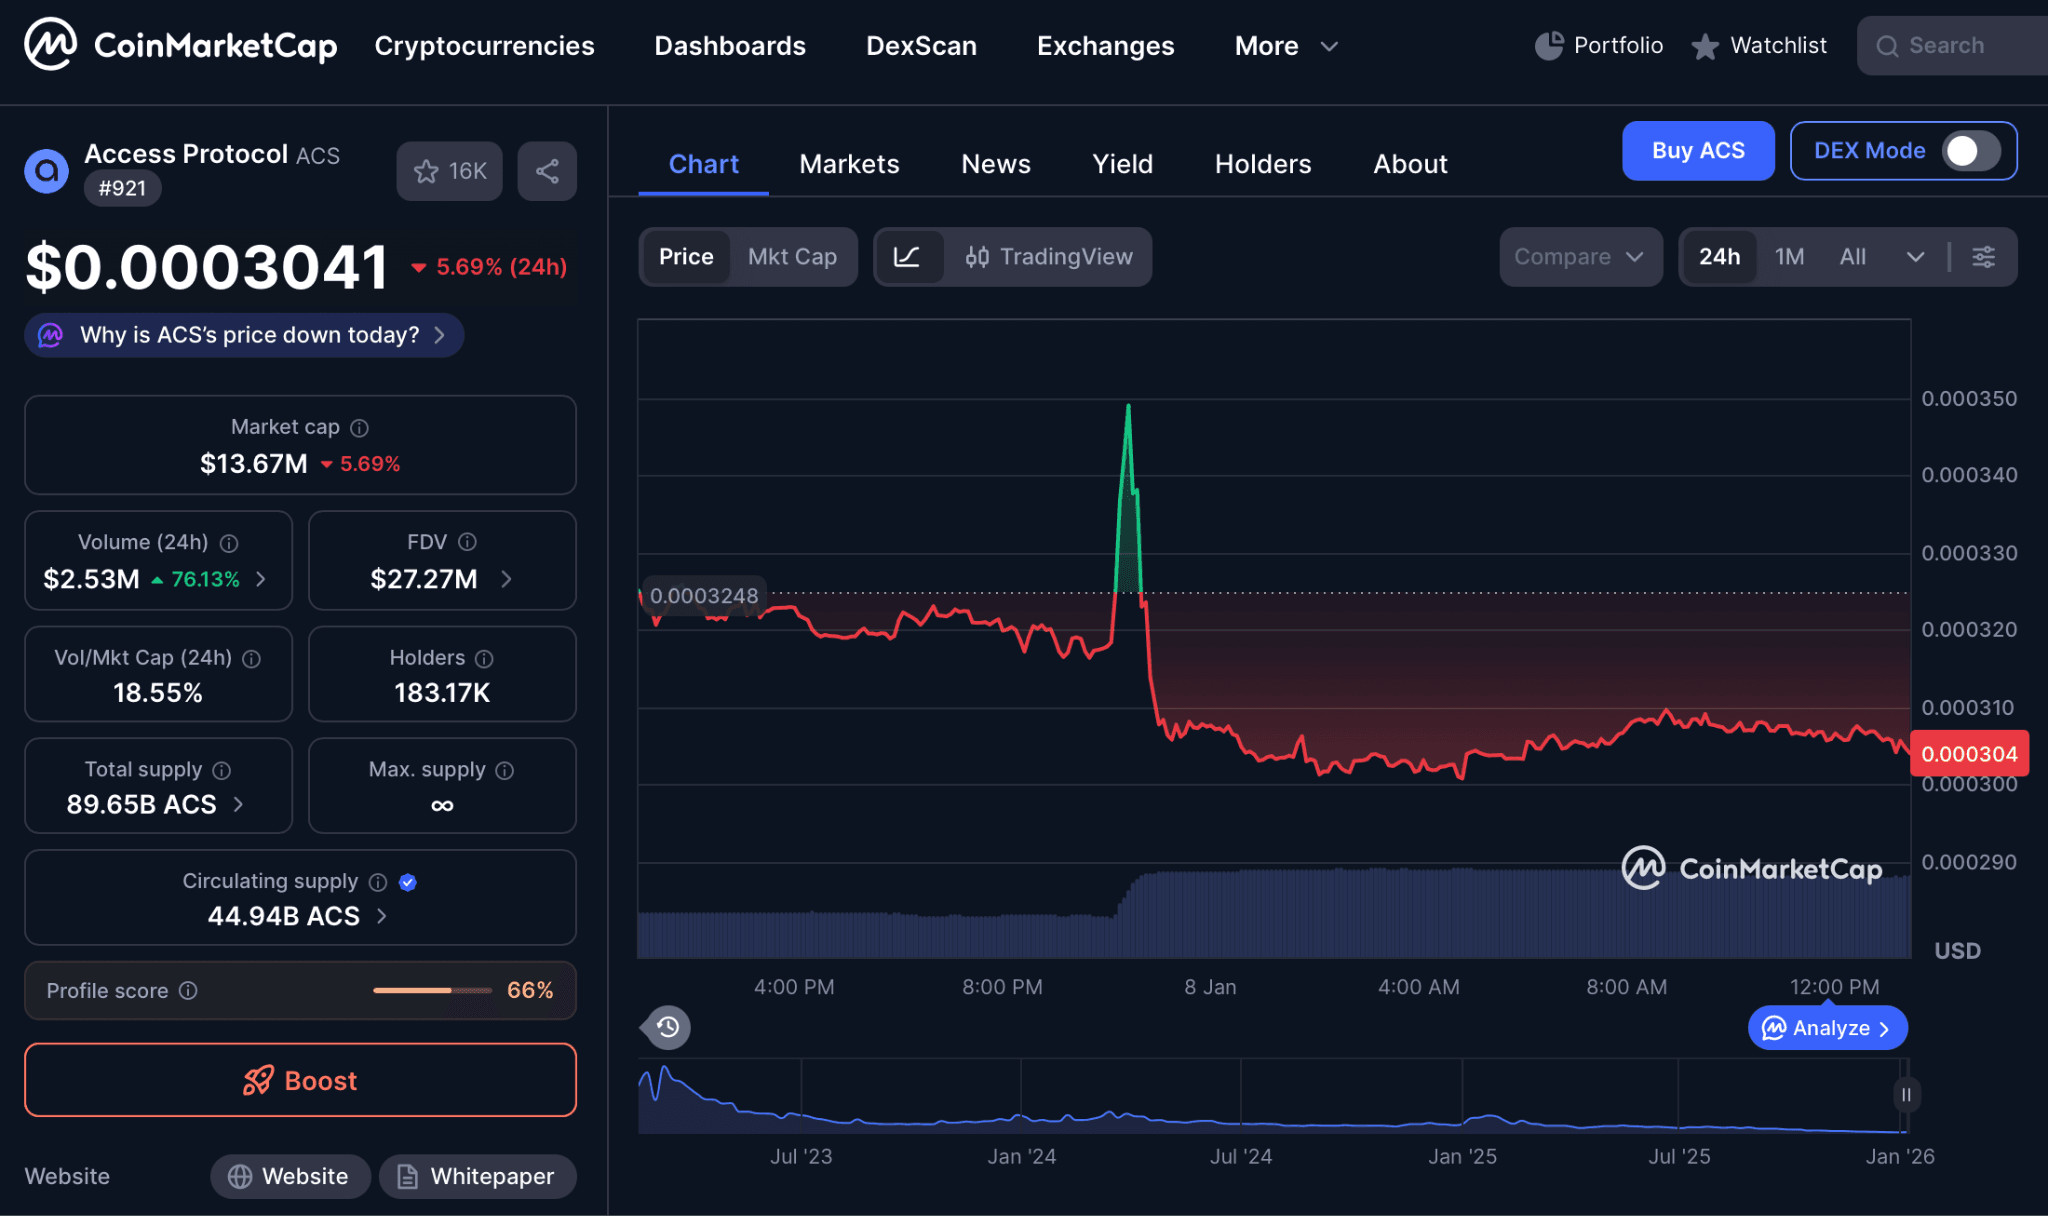Switch to the Markets tab
This screenshot has height=1216, width=2048.
pyautogui.click(x=848, y=163)
